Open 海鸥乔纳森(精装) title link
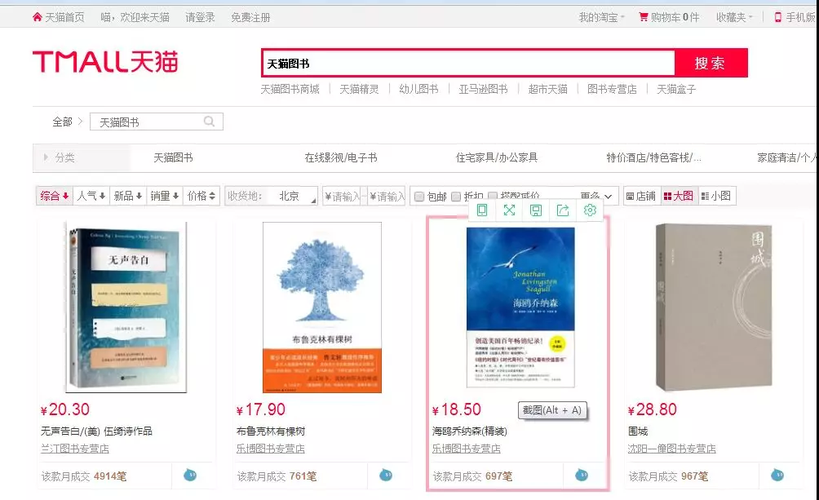The image size is (819, 500). (x=470, y=431)
